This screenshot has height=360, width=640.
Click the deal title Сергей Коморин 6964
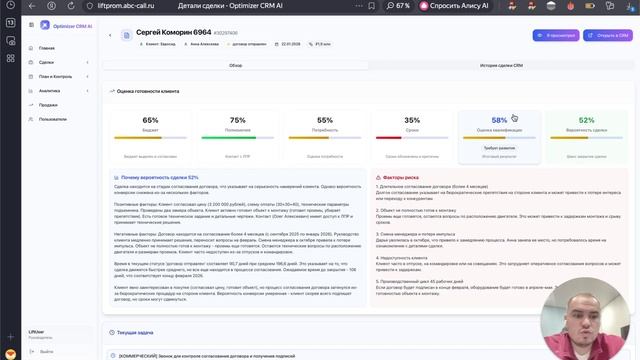click(x=173, y=32)
